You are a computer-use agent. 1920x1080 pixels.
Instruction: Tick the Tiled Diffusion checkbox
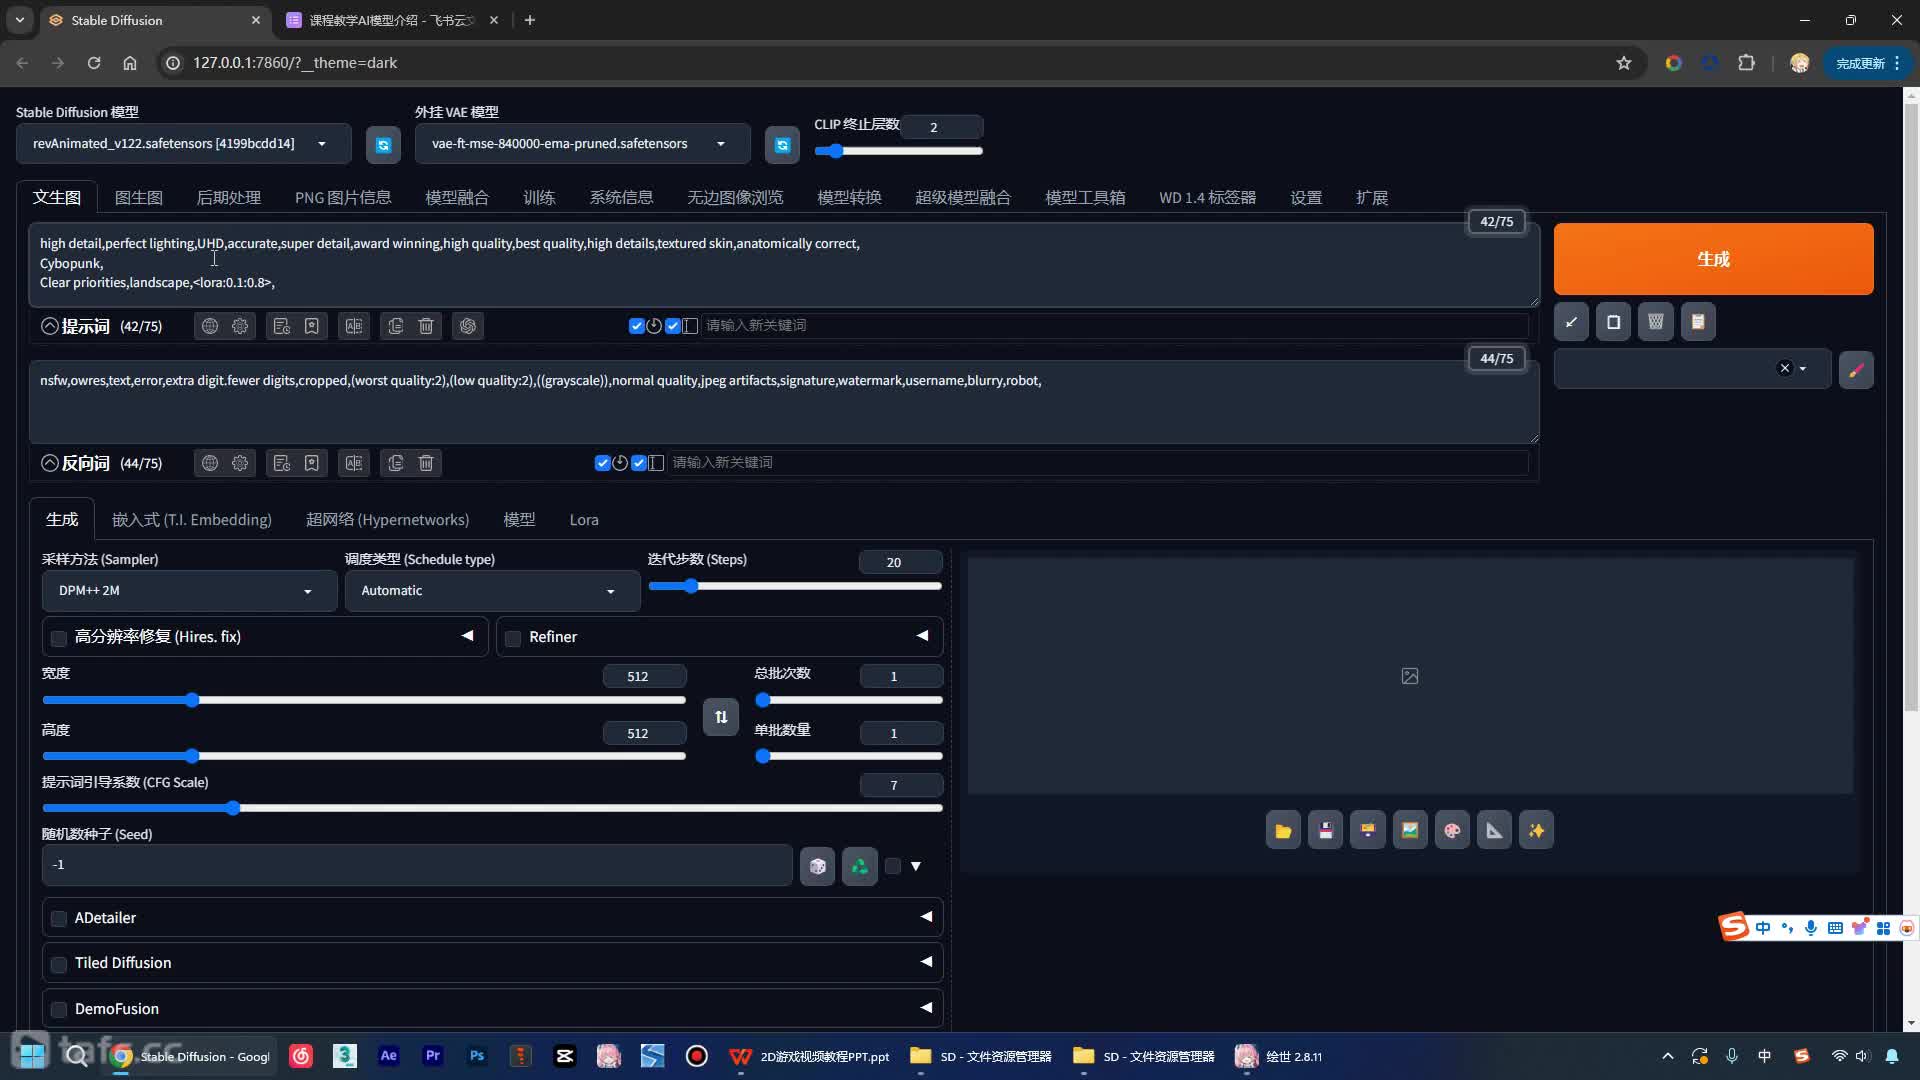pyautogui.click(x=59, y=964)
